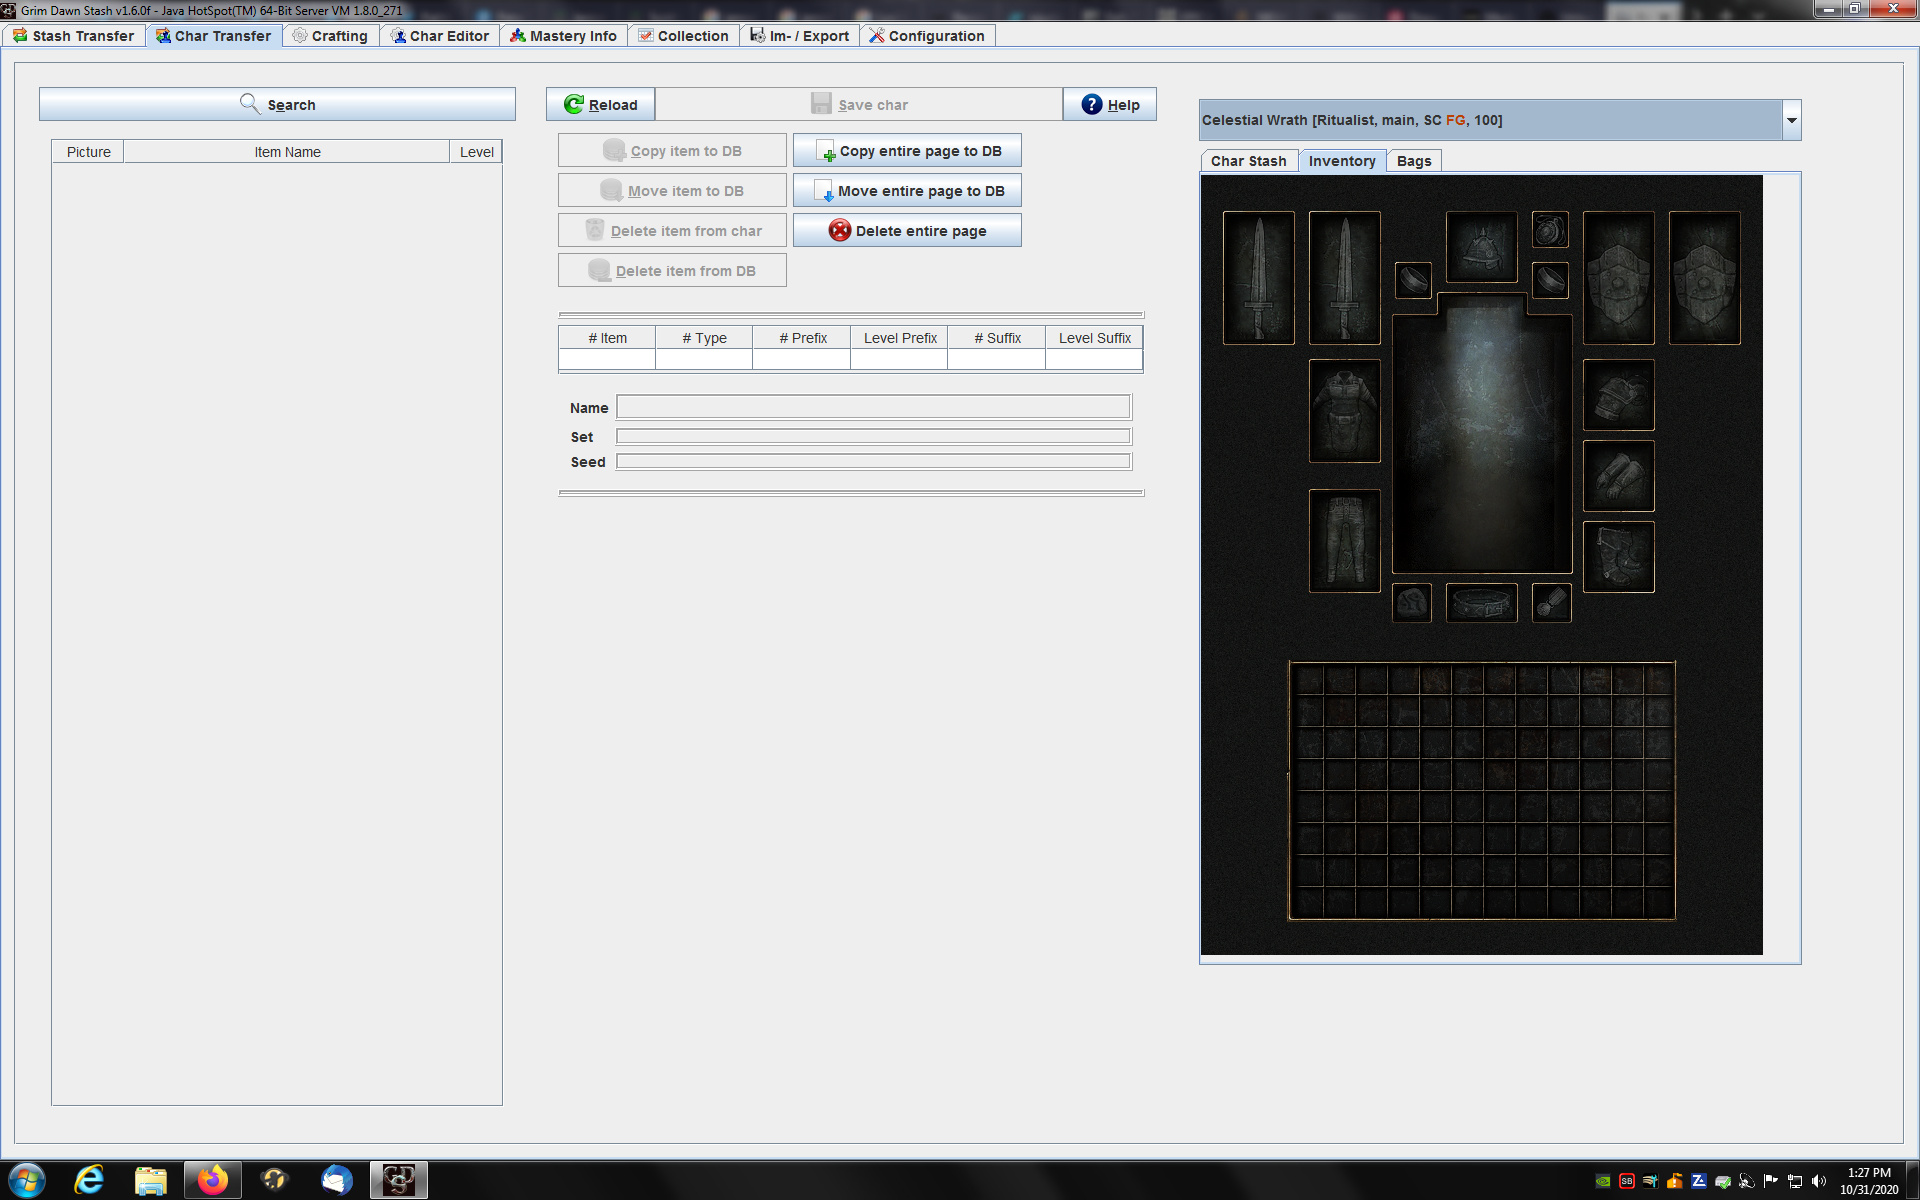This screenshot has width=1920, height=1200.
Task: Open the character selection dropdown
Action: coord(1789,119)
